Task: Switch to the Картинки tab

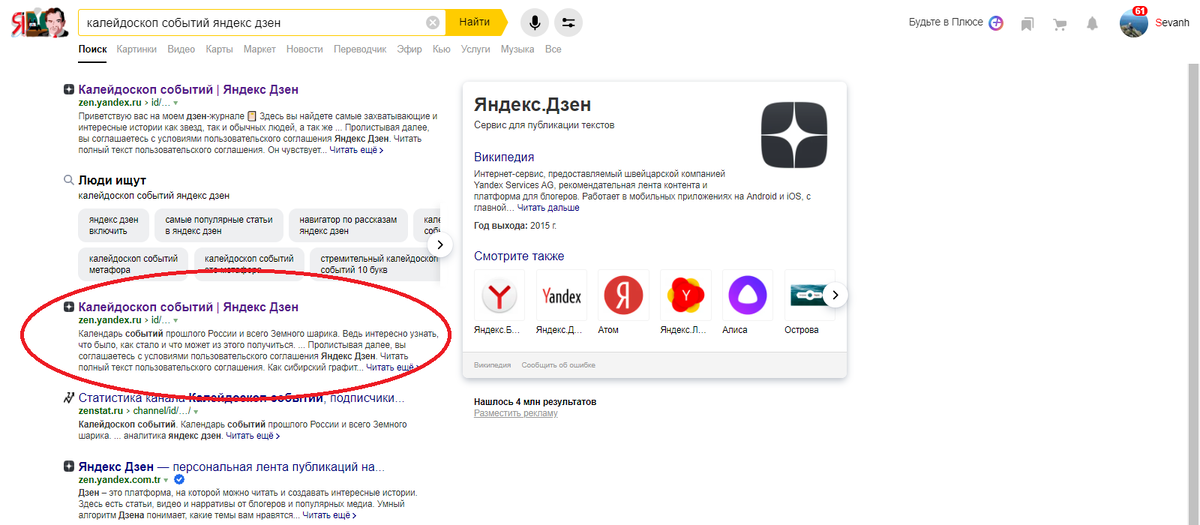Action: (136, 49)
